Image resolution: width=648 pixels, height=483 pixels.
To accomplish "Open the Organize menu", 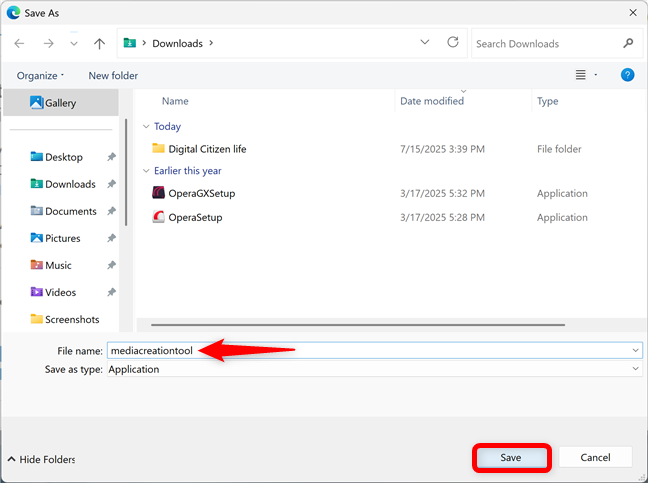I will pos(40,76).
